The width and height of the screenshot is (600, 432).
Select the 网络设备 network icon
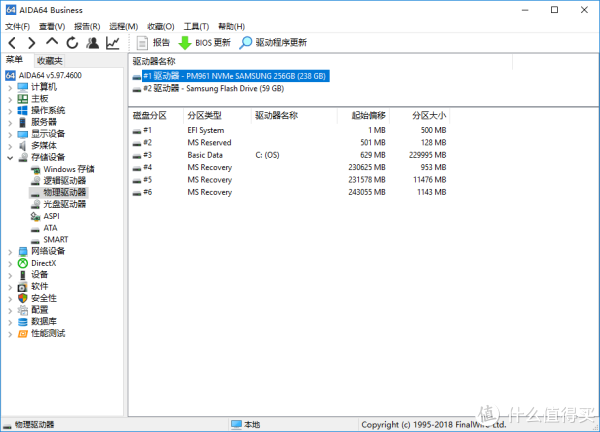(x=23, y=251)
